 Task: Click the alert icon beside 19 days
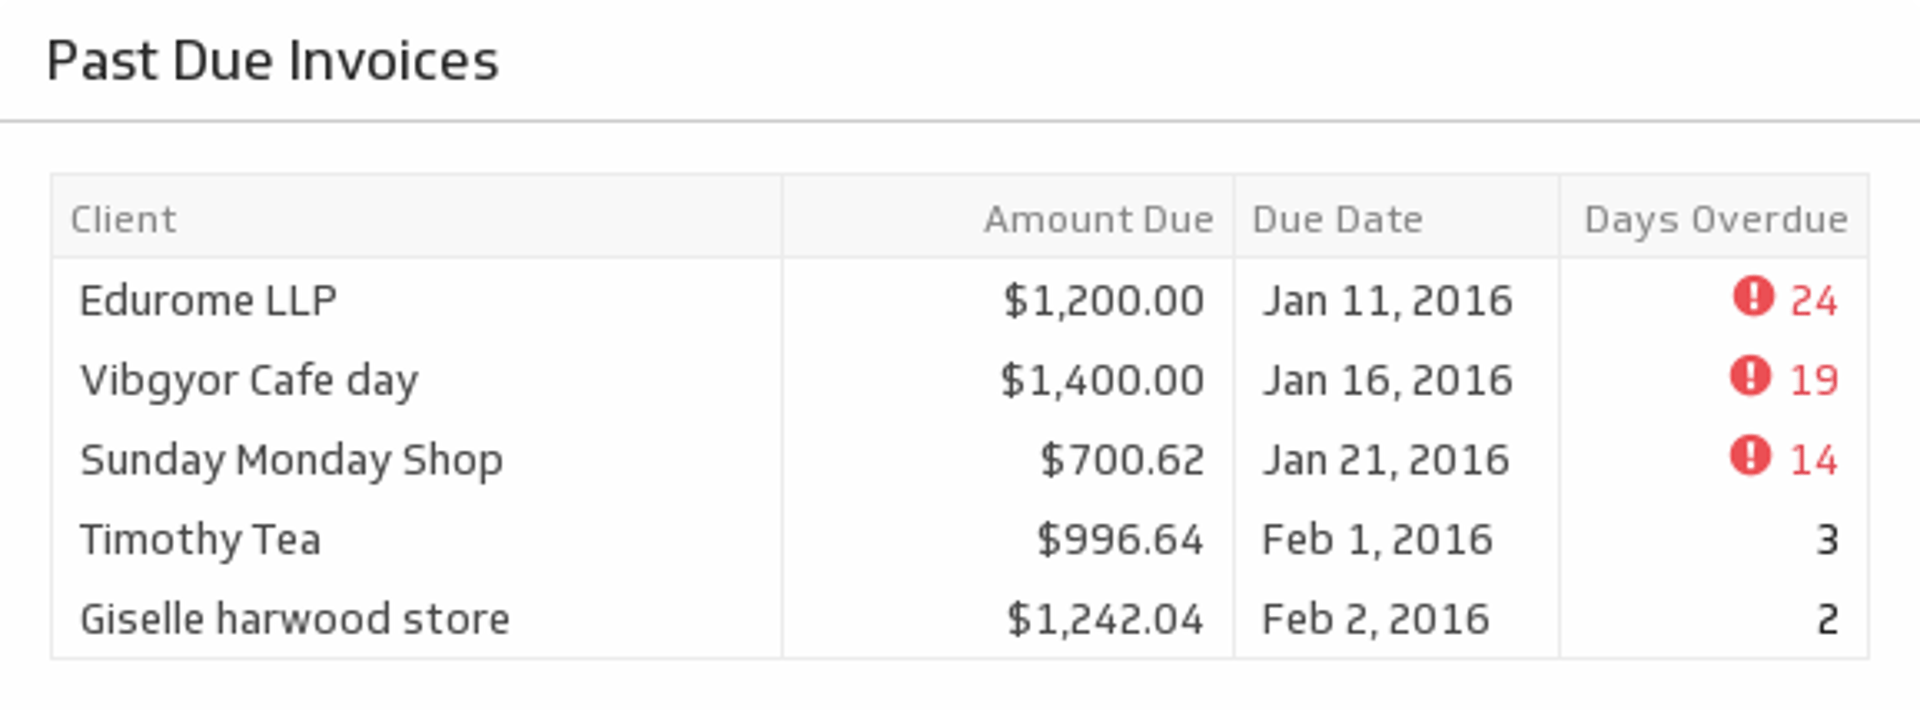pos(1750,376)
